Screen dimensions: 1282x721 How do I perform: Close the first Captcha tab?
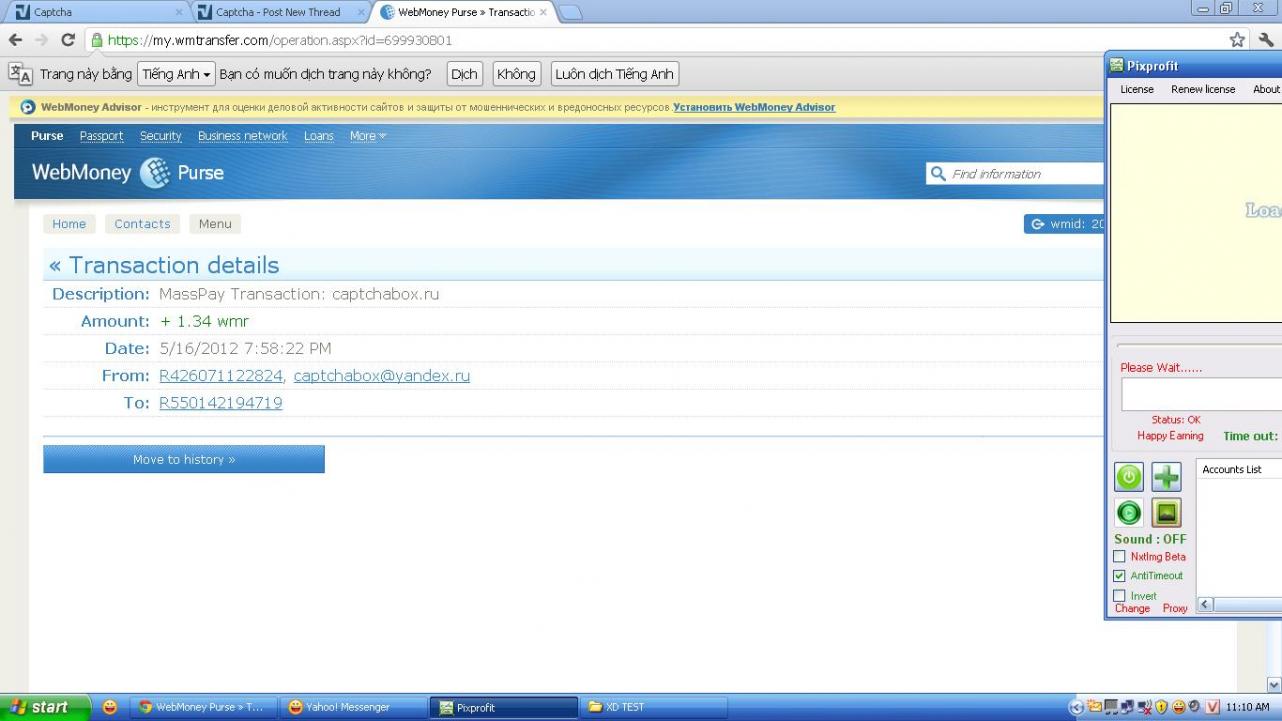[179, 13]
